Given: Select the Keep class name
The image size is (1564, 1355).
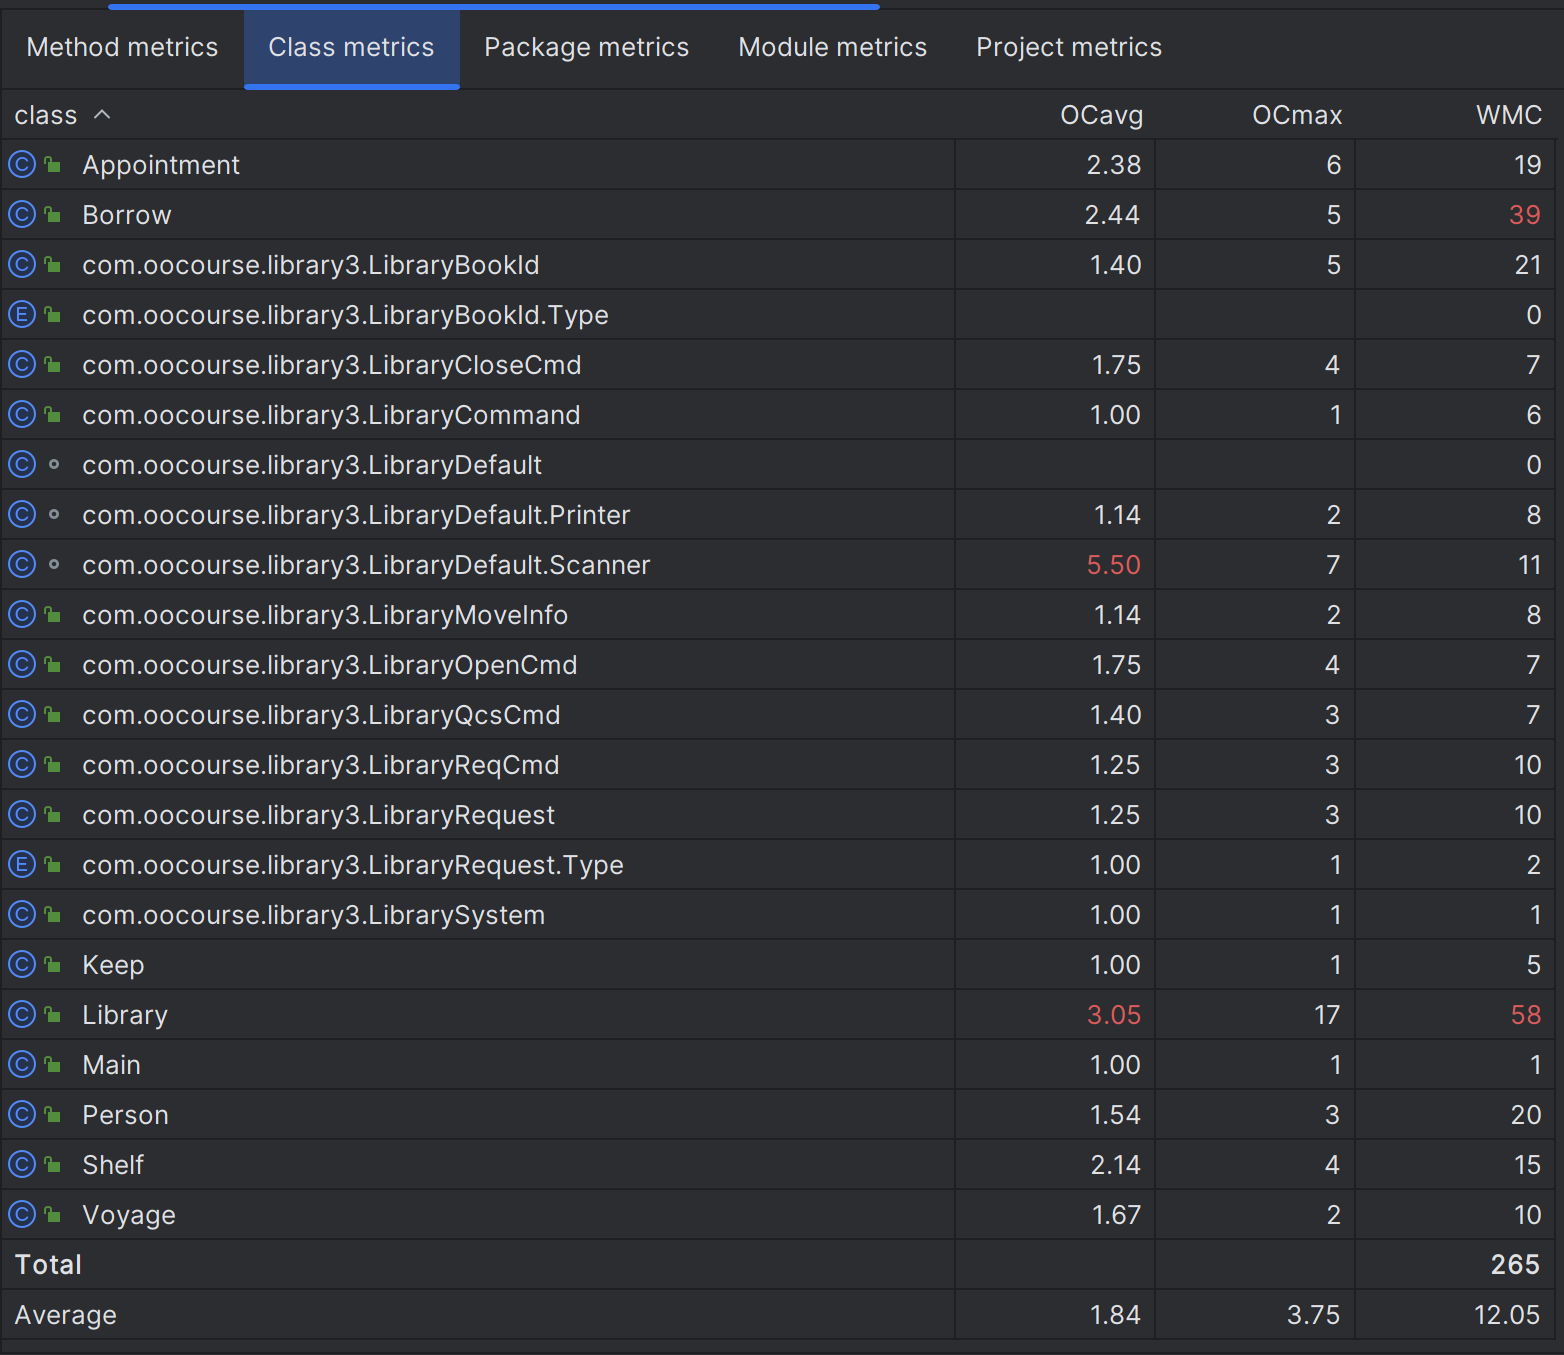Looking at the screenshot, I should 113,965.
